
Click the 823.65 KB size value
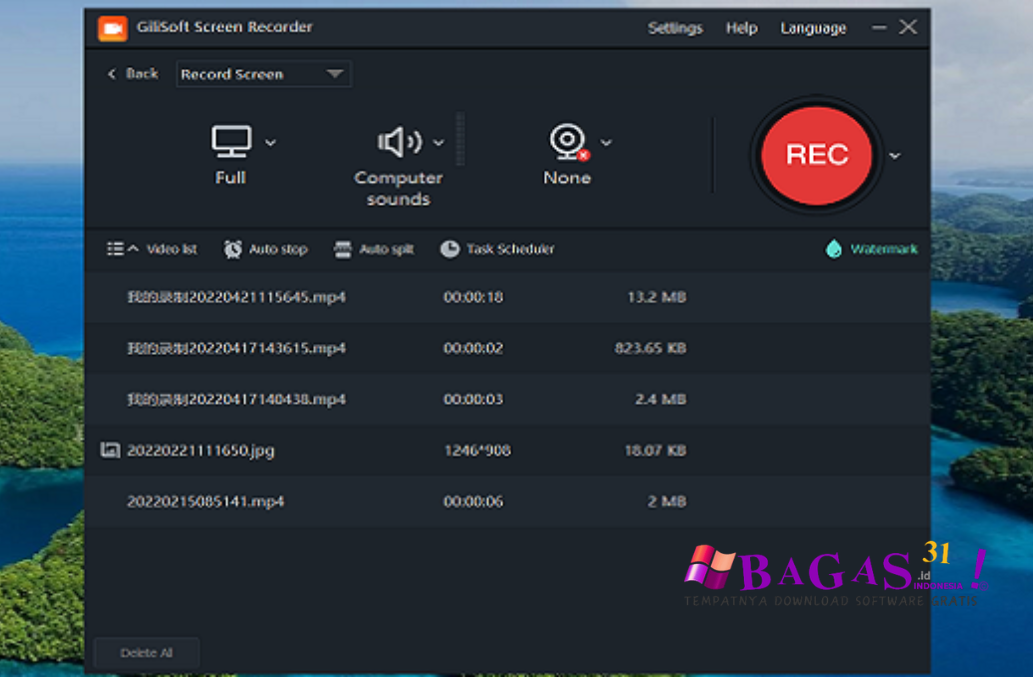click(x=650, y=348)
